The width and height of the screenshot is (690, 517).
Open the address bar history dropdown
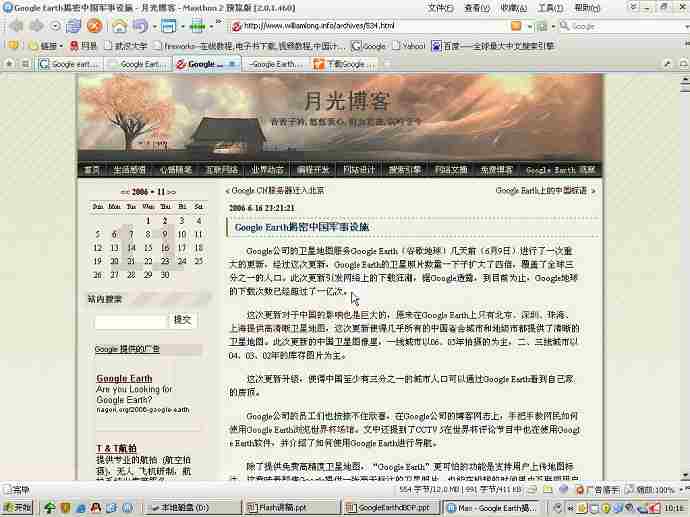(x=530, y=27)
